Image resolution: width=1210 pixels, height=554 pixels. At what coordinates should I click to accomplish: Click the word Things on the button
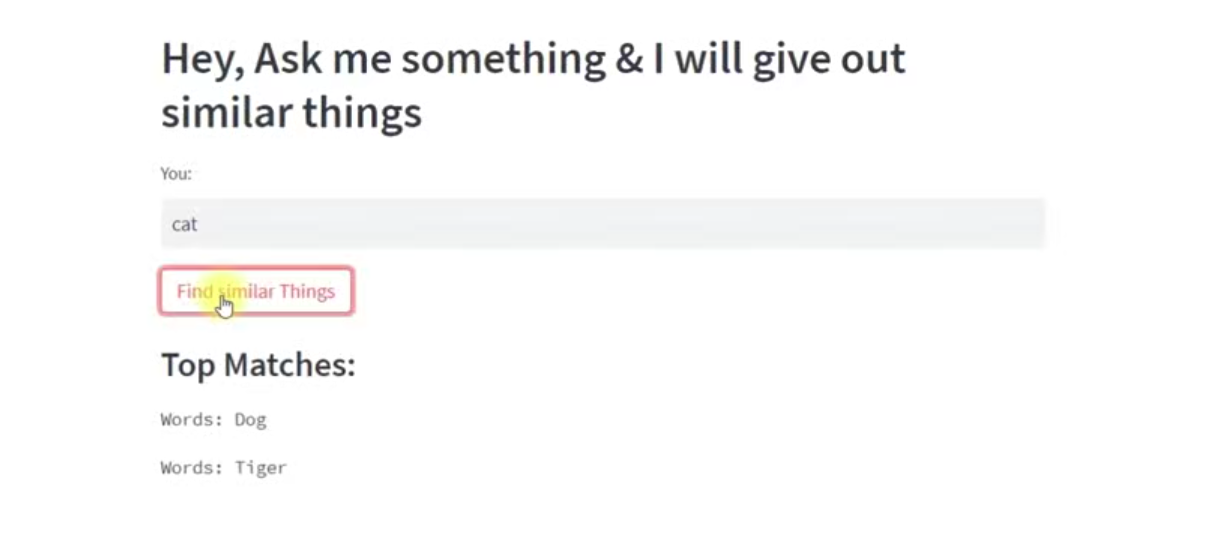coord(307,291)
